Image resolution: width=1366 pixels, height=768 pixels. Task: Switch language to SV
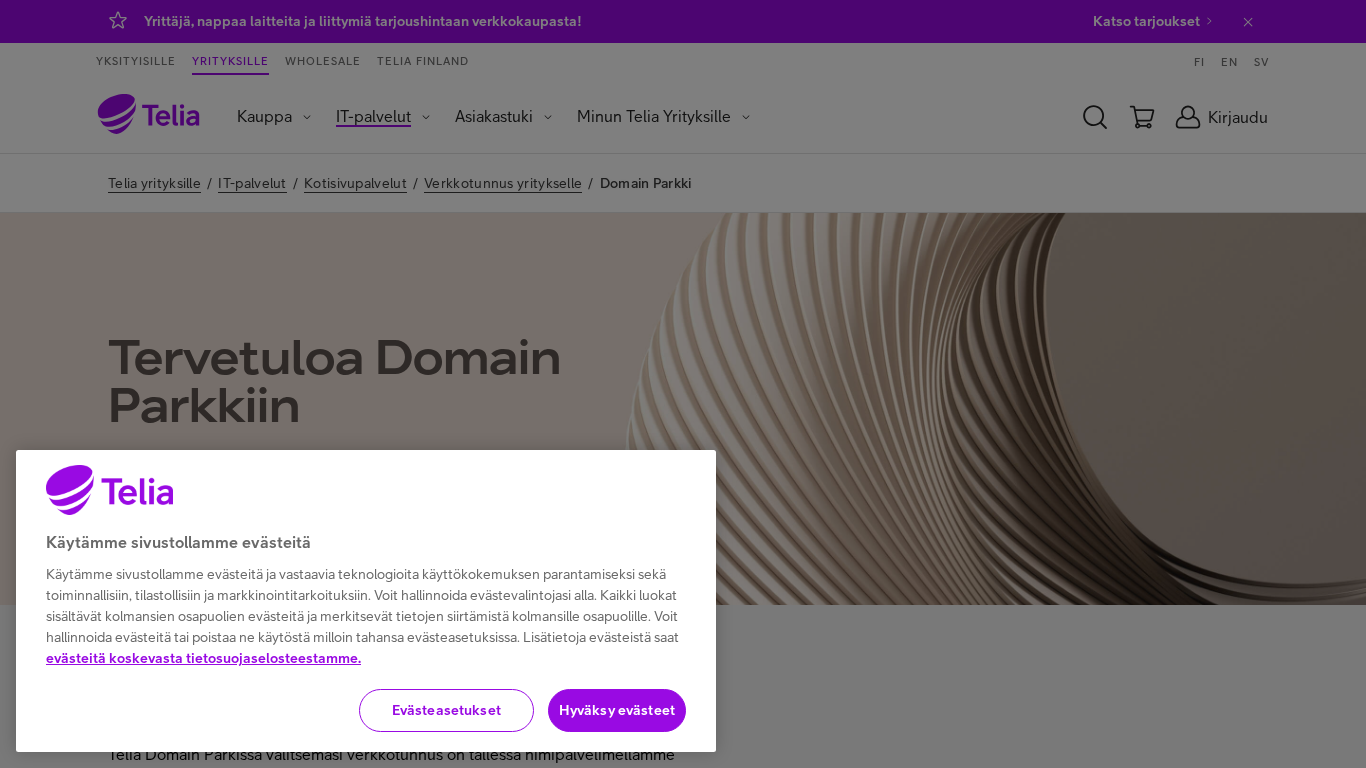pyautogui.click(x=1261, y=62)
